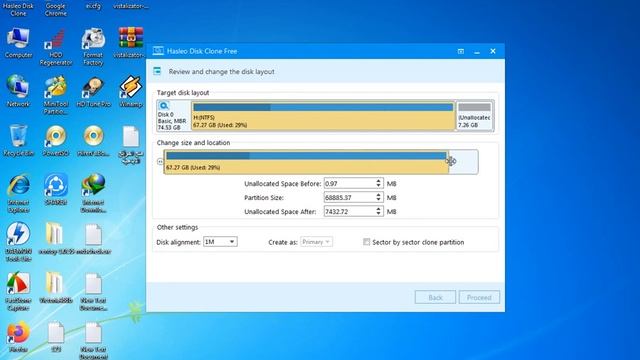This screenshot has height=360, width=640.
Task: Open DAEMON Tools Lite shortcut
Action: [18, 242]
